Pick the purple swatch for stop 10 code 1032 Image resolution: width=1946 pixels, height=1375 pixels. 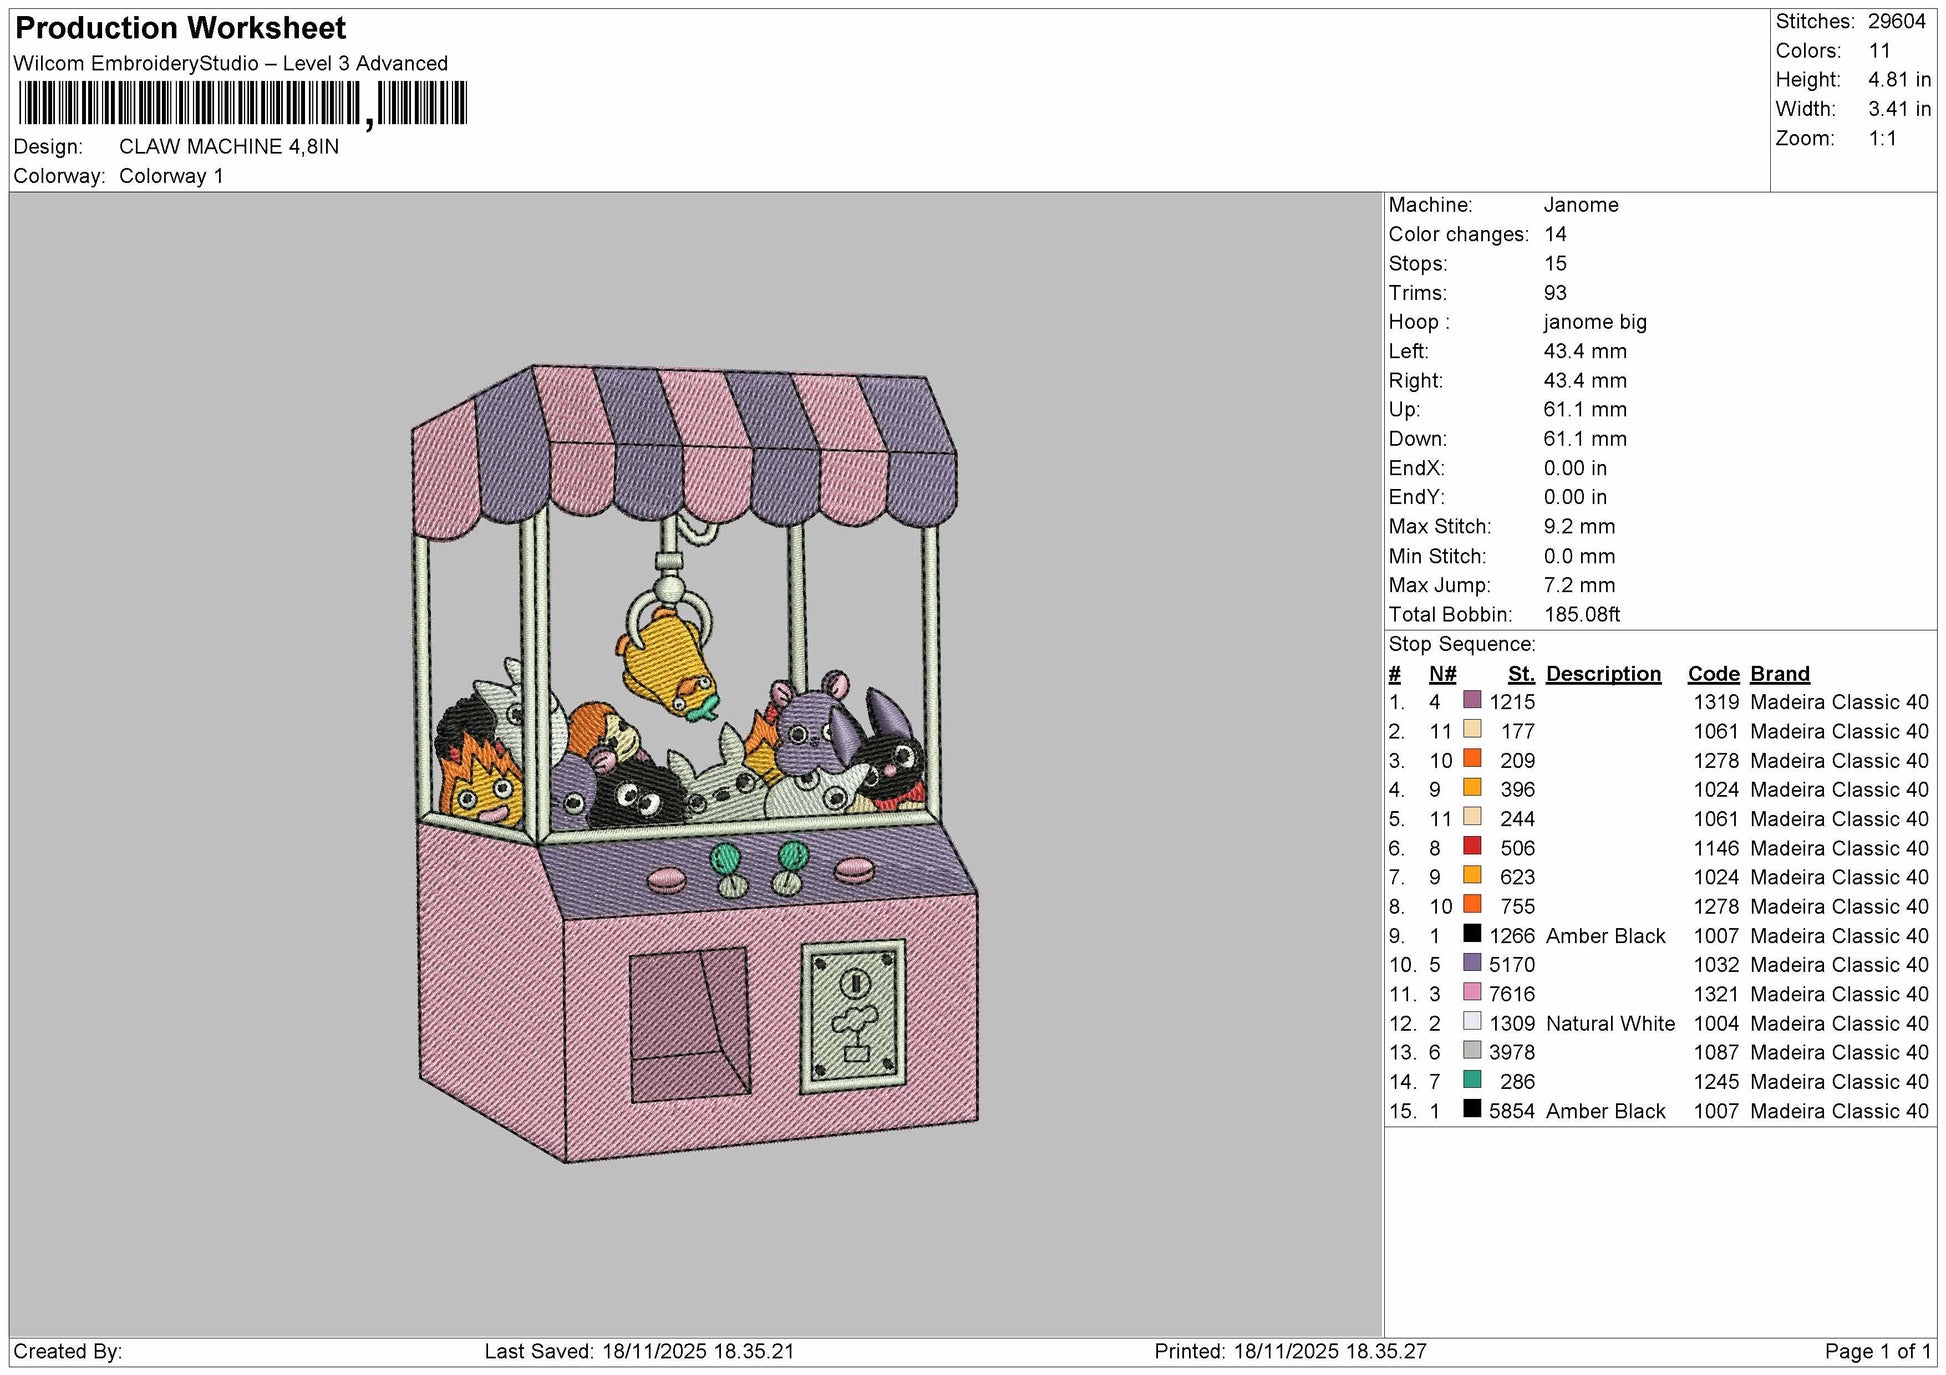1472,962
